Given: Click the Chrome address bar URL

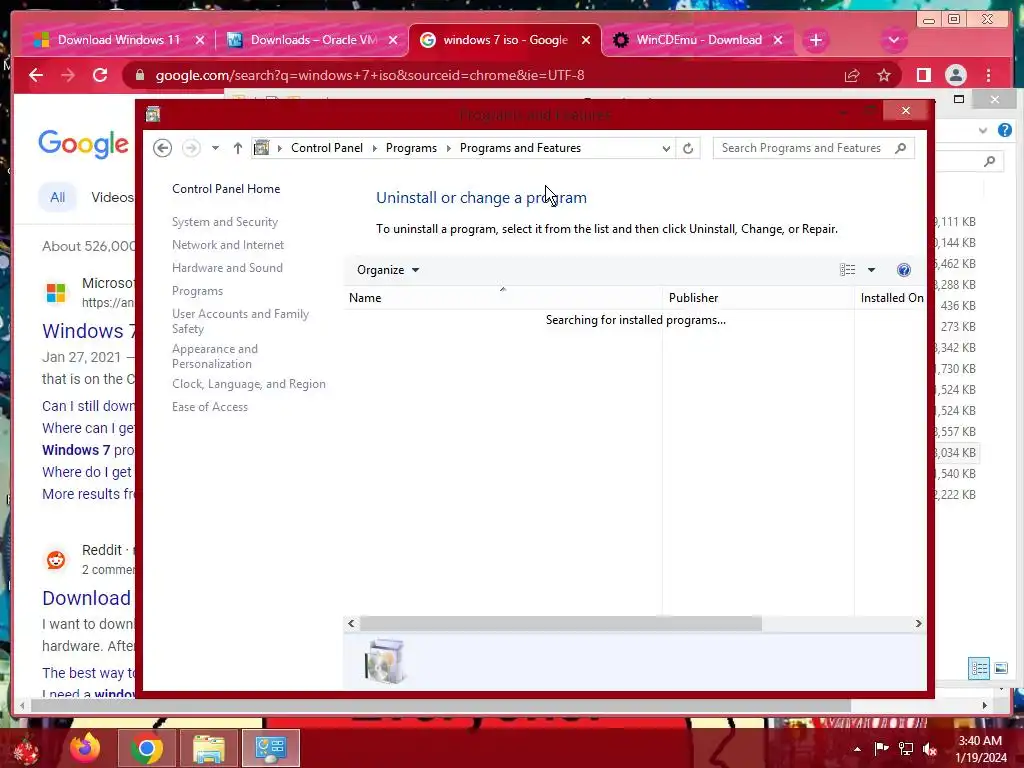Looking at the screenshot, I should [x=370, y=75].
